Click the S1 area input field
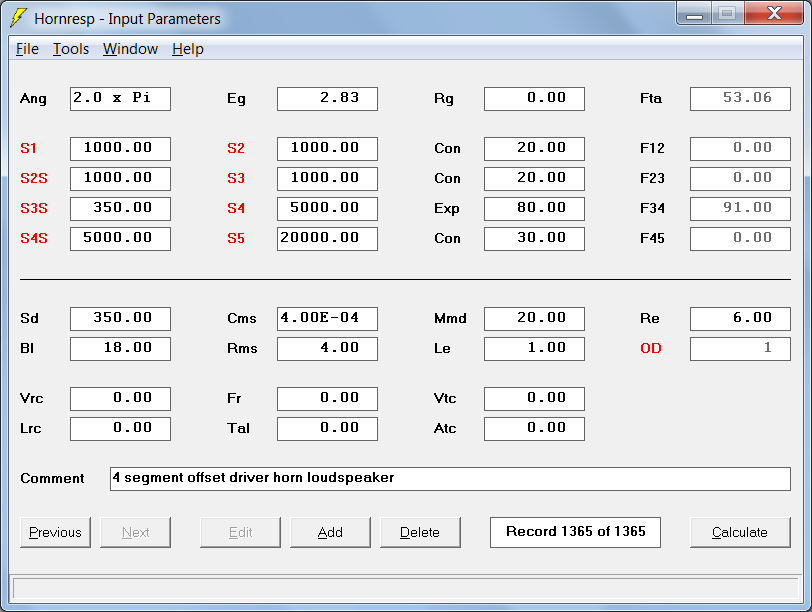812x612 pixels. click(120, 149)
